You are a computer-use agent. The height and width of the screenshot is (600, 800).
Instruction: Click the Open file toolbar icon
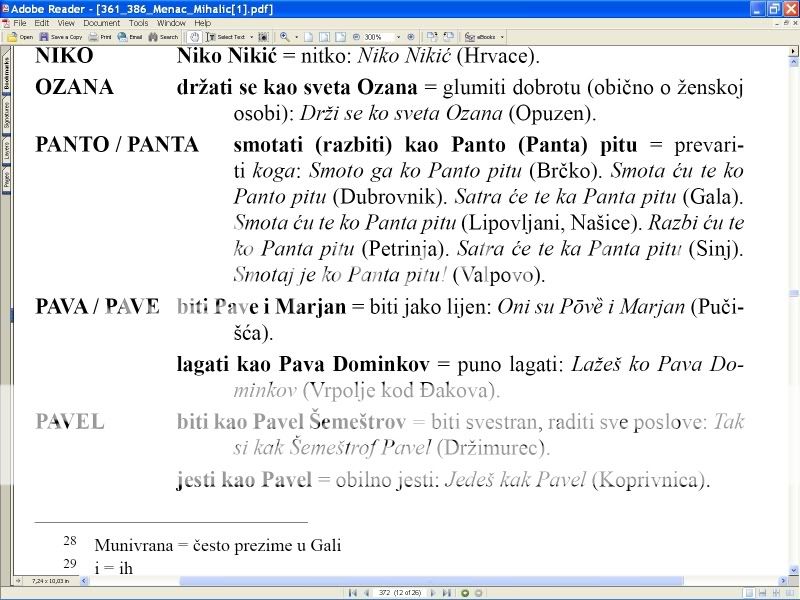[x=21, y=37]
